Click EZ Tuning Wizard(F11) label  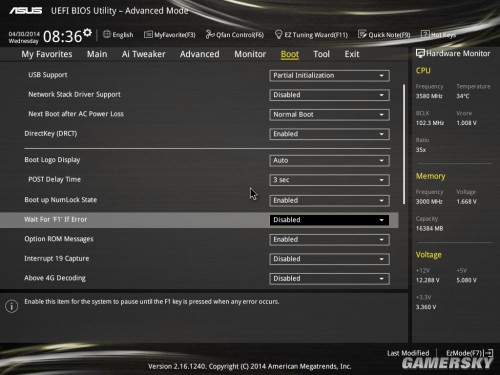[x=316, y=35]
